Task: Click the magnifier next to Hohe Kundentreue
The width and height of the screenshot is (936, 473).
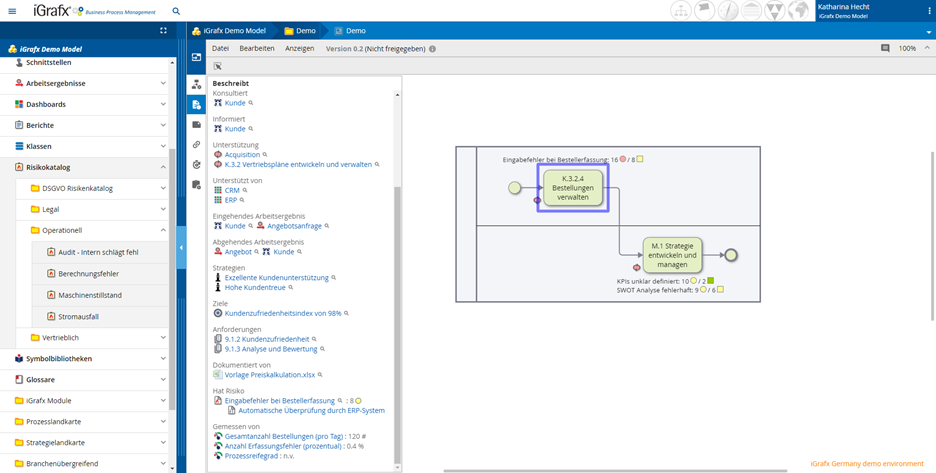Action: (291, 287)
